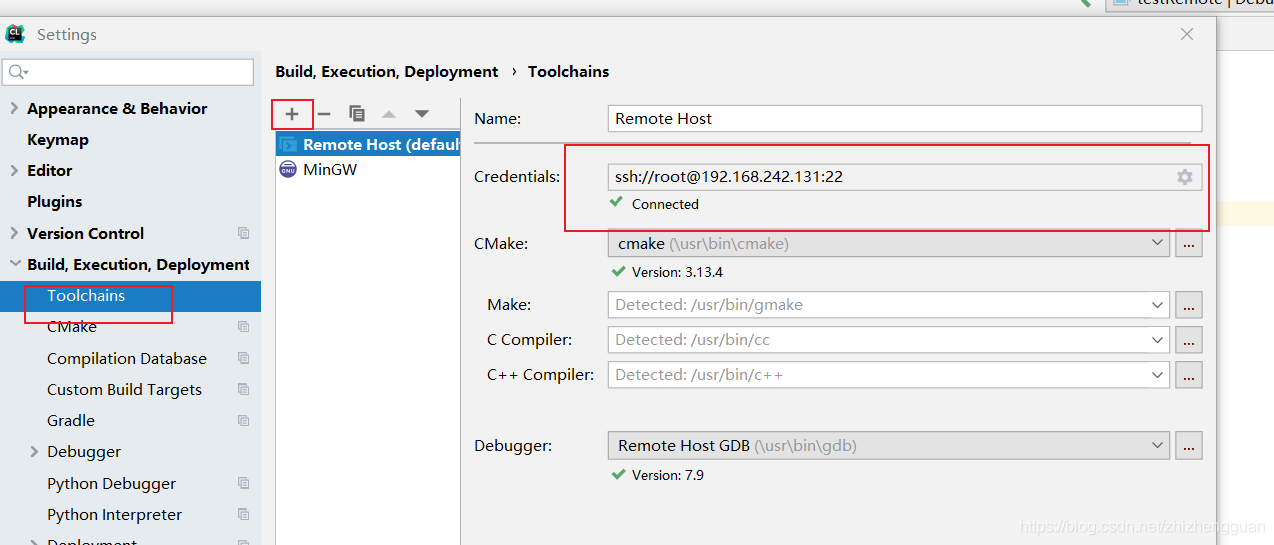Move toolchain down with arrow icon
This screenshot has width=1274, height=545.
422,114
